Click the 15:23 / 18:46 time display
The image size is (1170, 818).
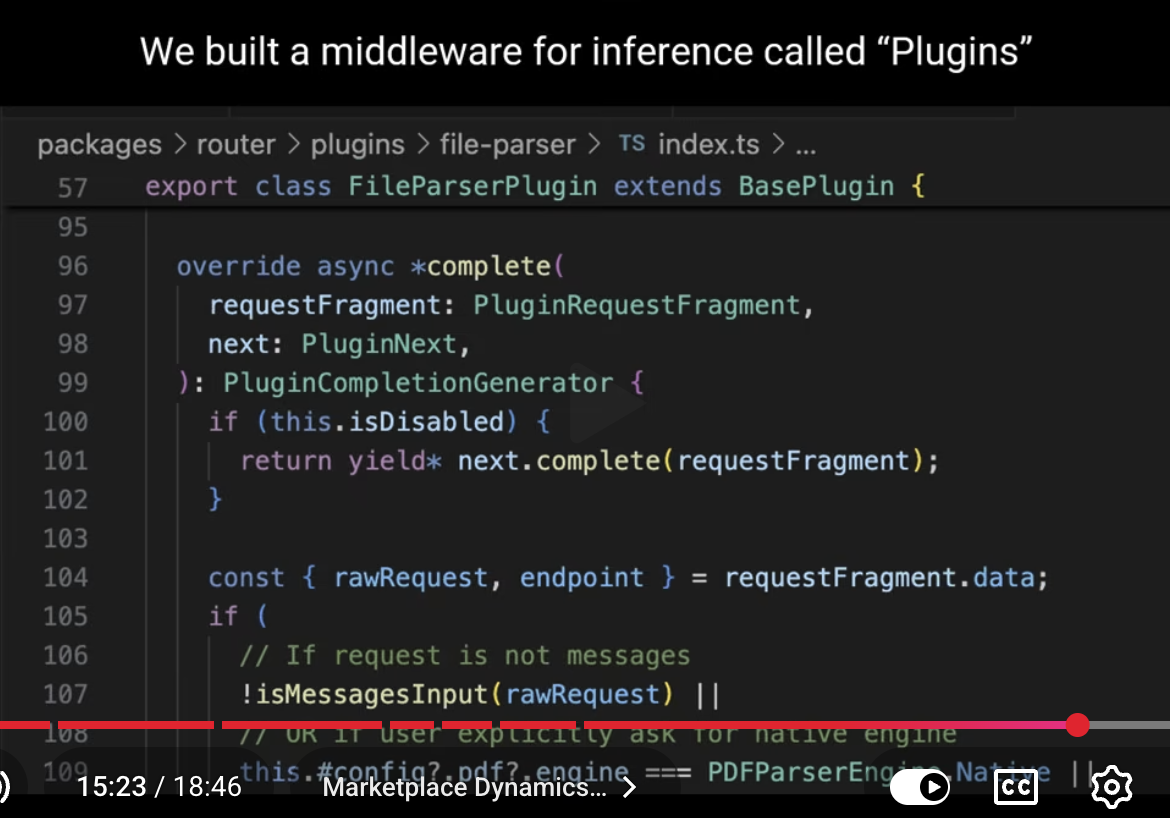(159, 787)
